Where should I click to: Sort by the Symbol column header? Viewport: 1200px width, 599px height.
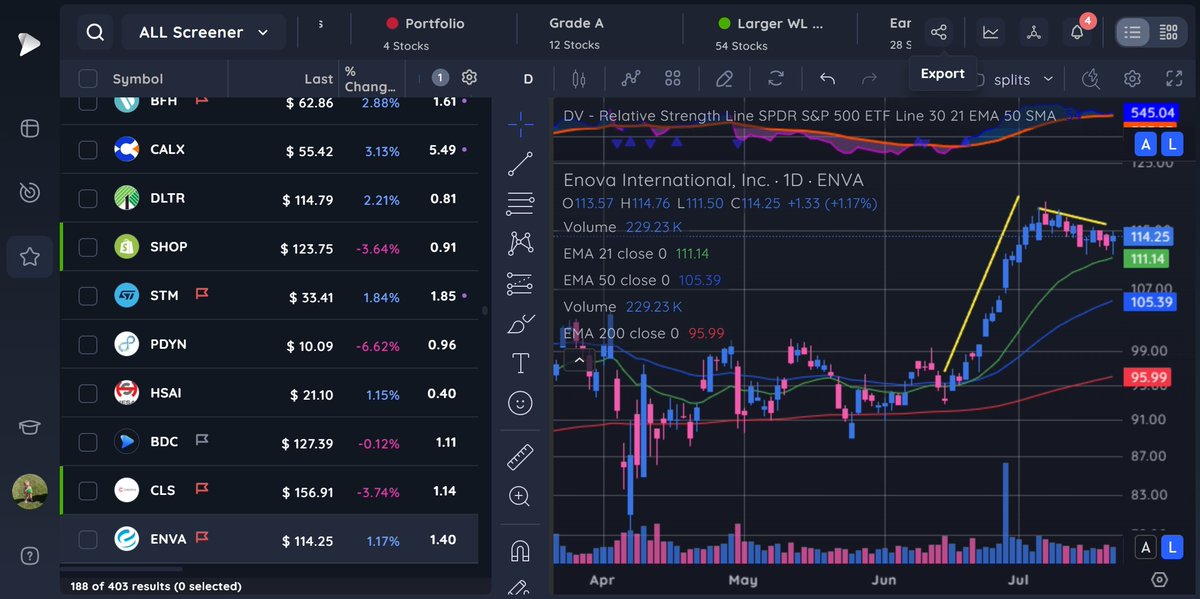[x=138, y=79]
